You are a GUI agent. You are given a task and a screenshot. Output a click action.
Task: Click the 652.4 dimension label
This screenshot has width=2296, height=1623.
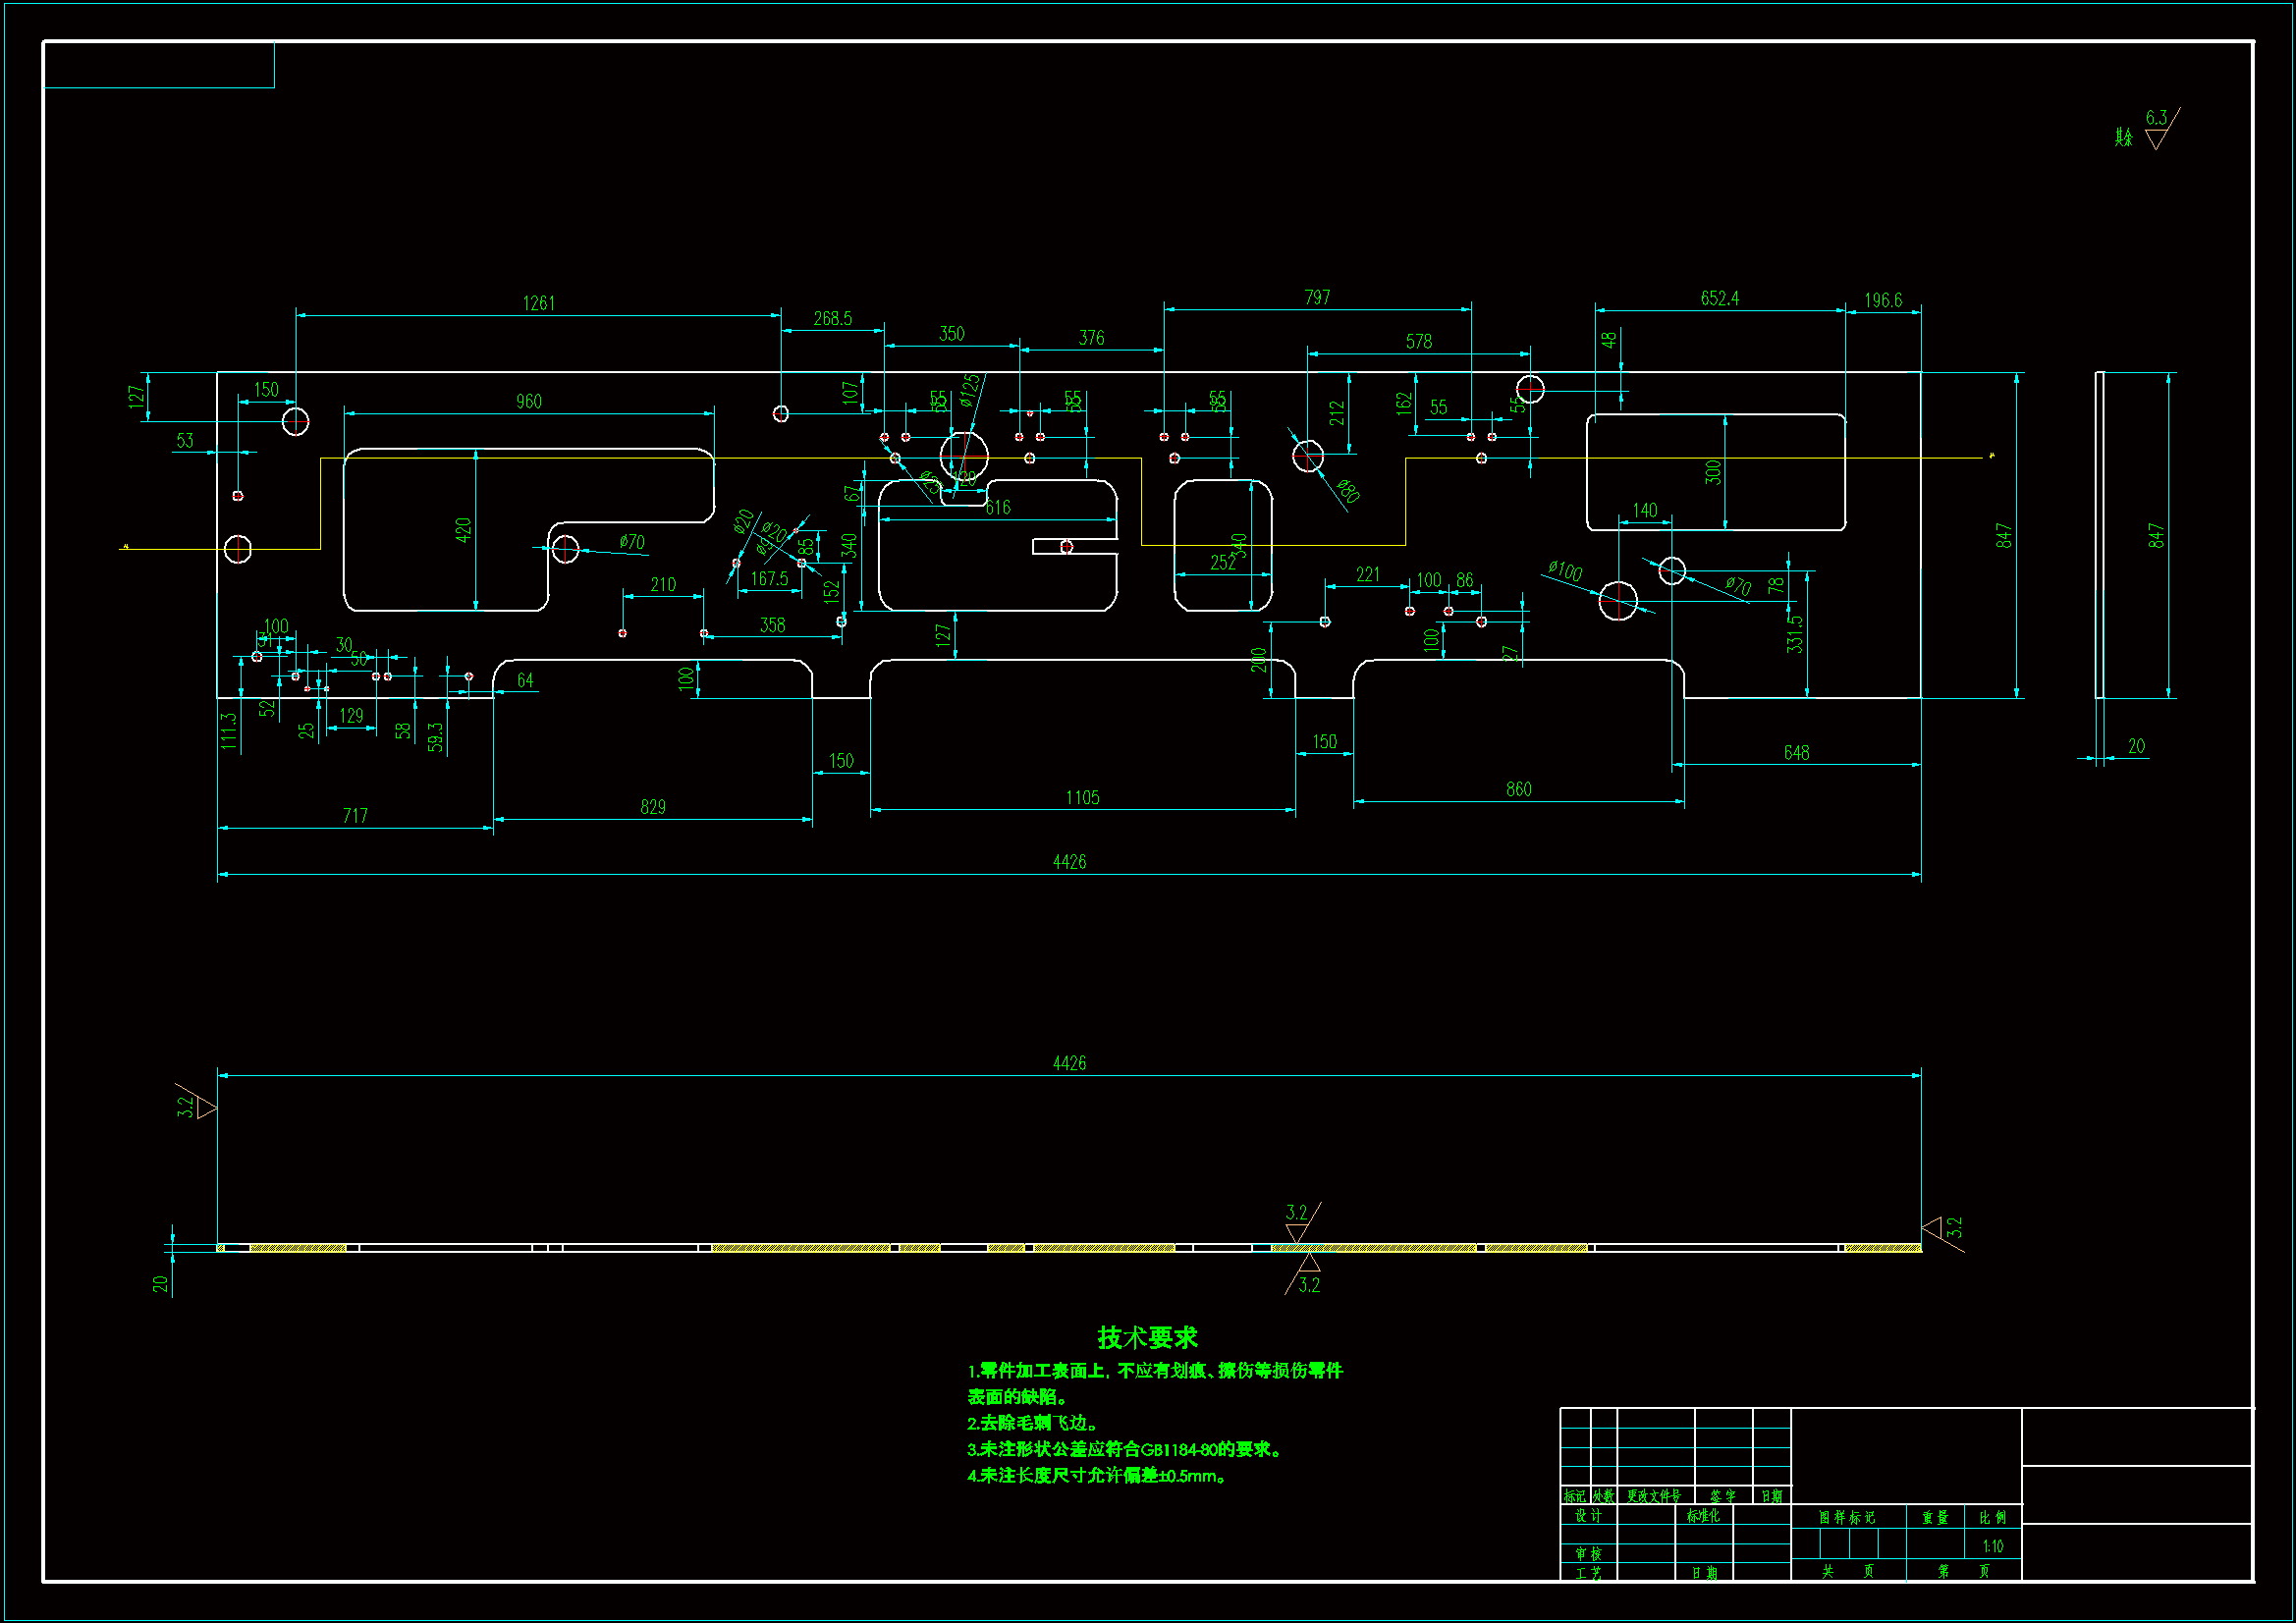point(1719,298)
